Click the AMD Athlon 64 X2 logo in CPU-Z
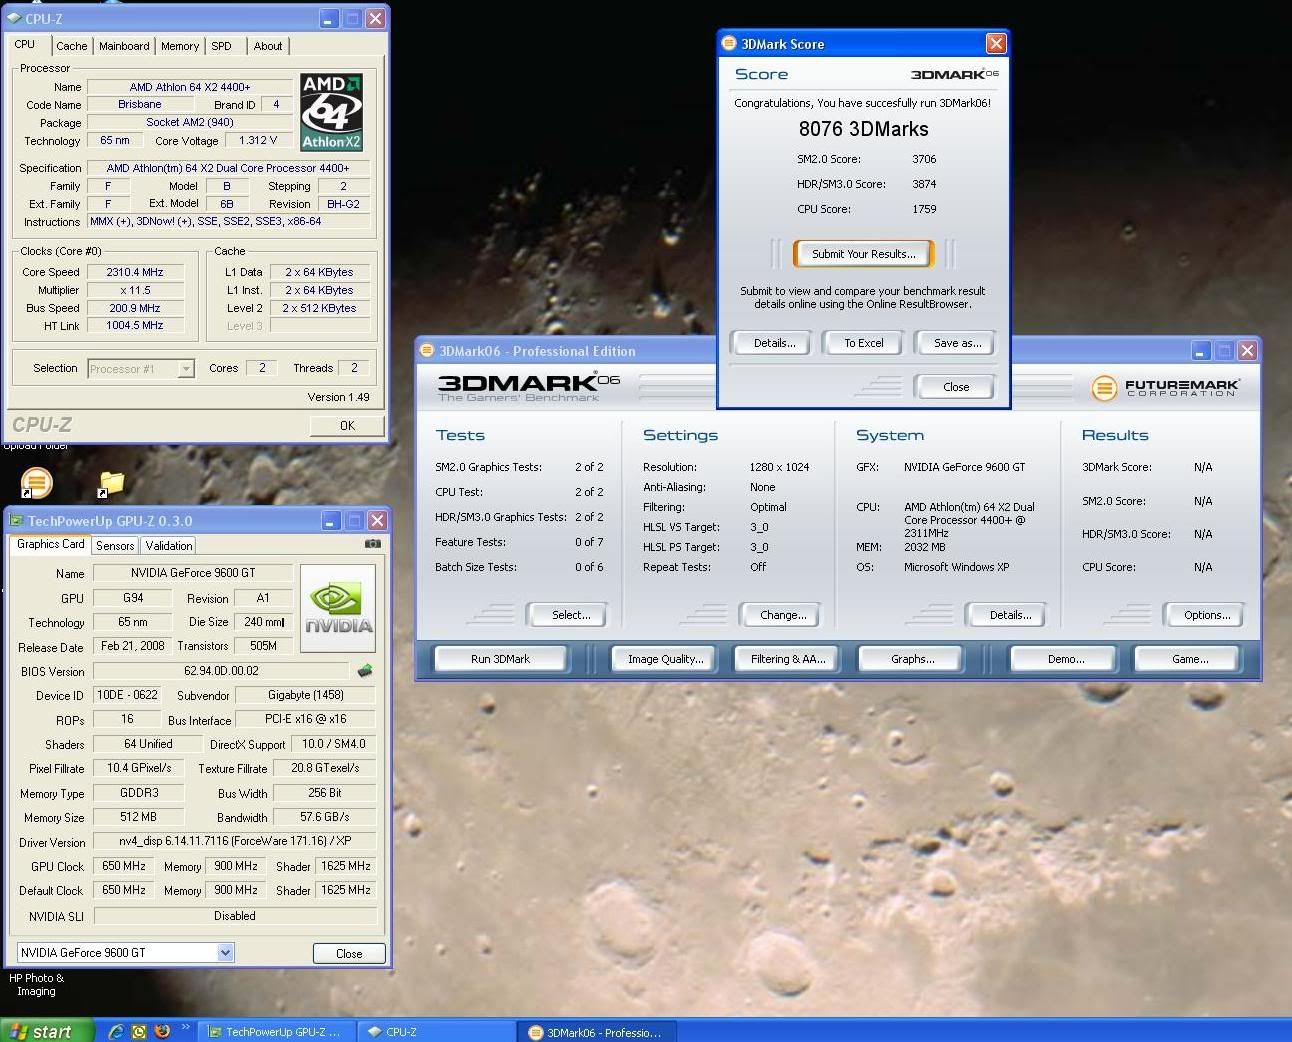The width and height of the screenshot is (1292, 1042). tap(331, 112)
